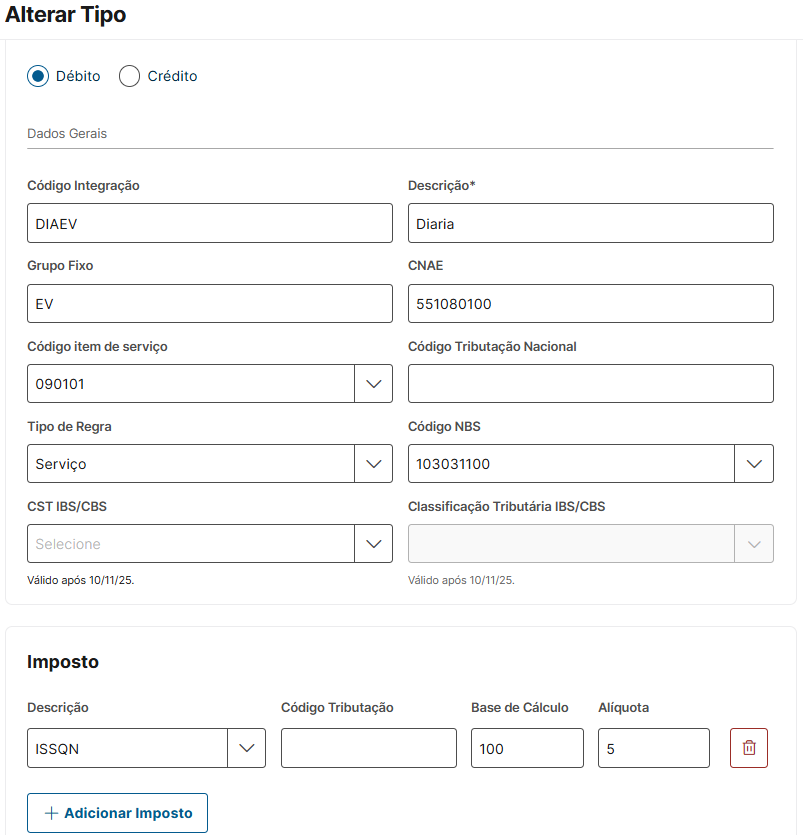
Task: Click the CST IBS/CBS Selecione field
Action: pos(190,544)
